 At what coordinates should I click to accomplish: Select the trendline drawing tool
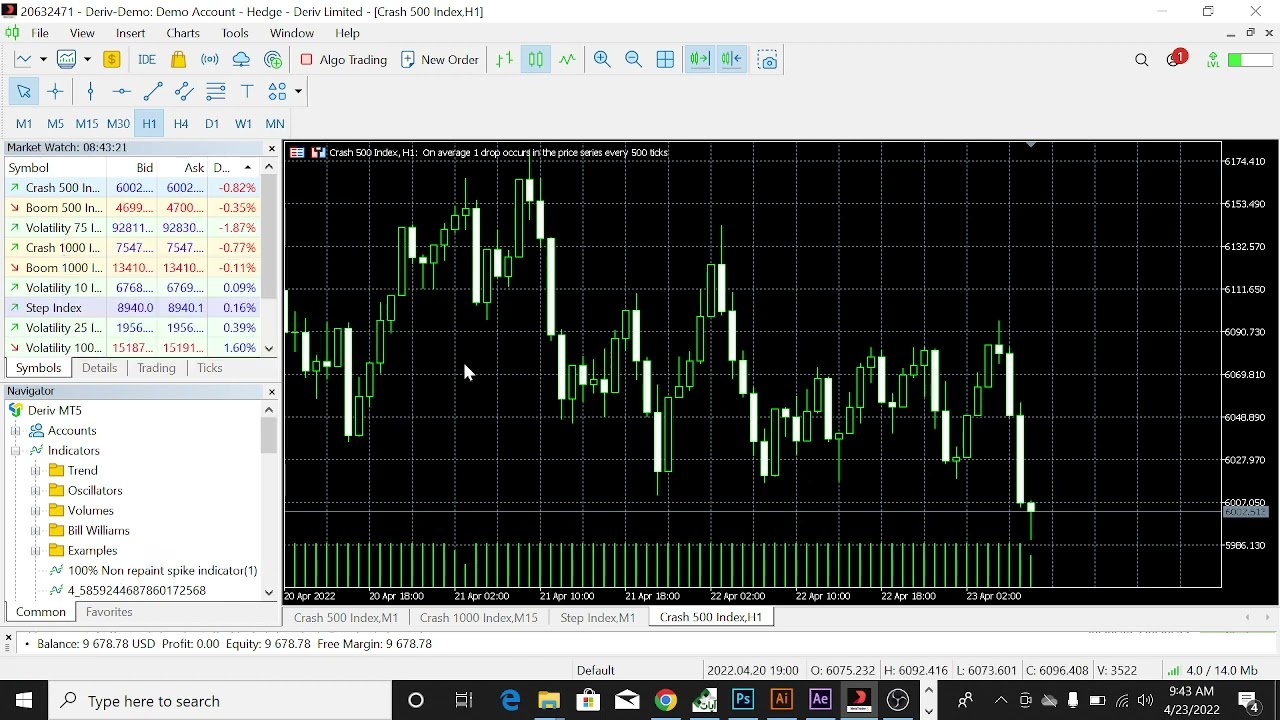click(153, 92)
